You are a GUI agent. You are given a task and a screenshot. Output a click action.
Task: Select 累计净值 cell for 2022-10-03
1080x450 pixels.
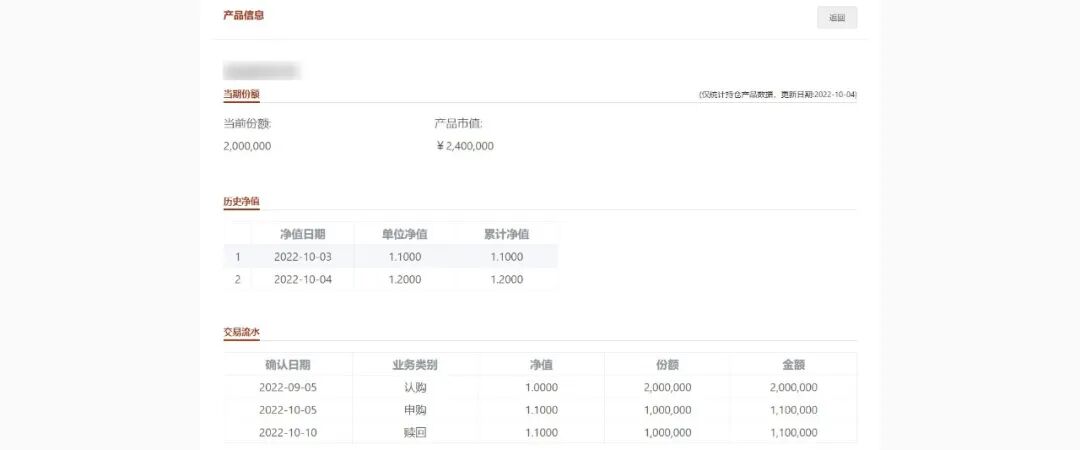pos(506,256)
